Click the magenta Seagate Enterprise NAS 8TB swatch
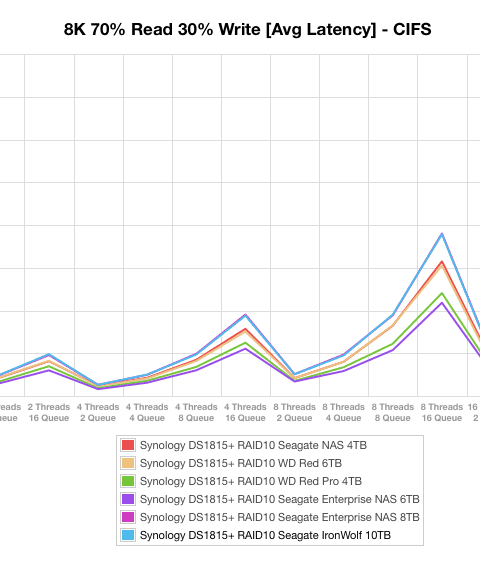The height and width of the screenshot is (574, 480). (128, 517)
